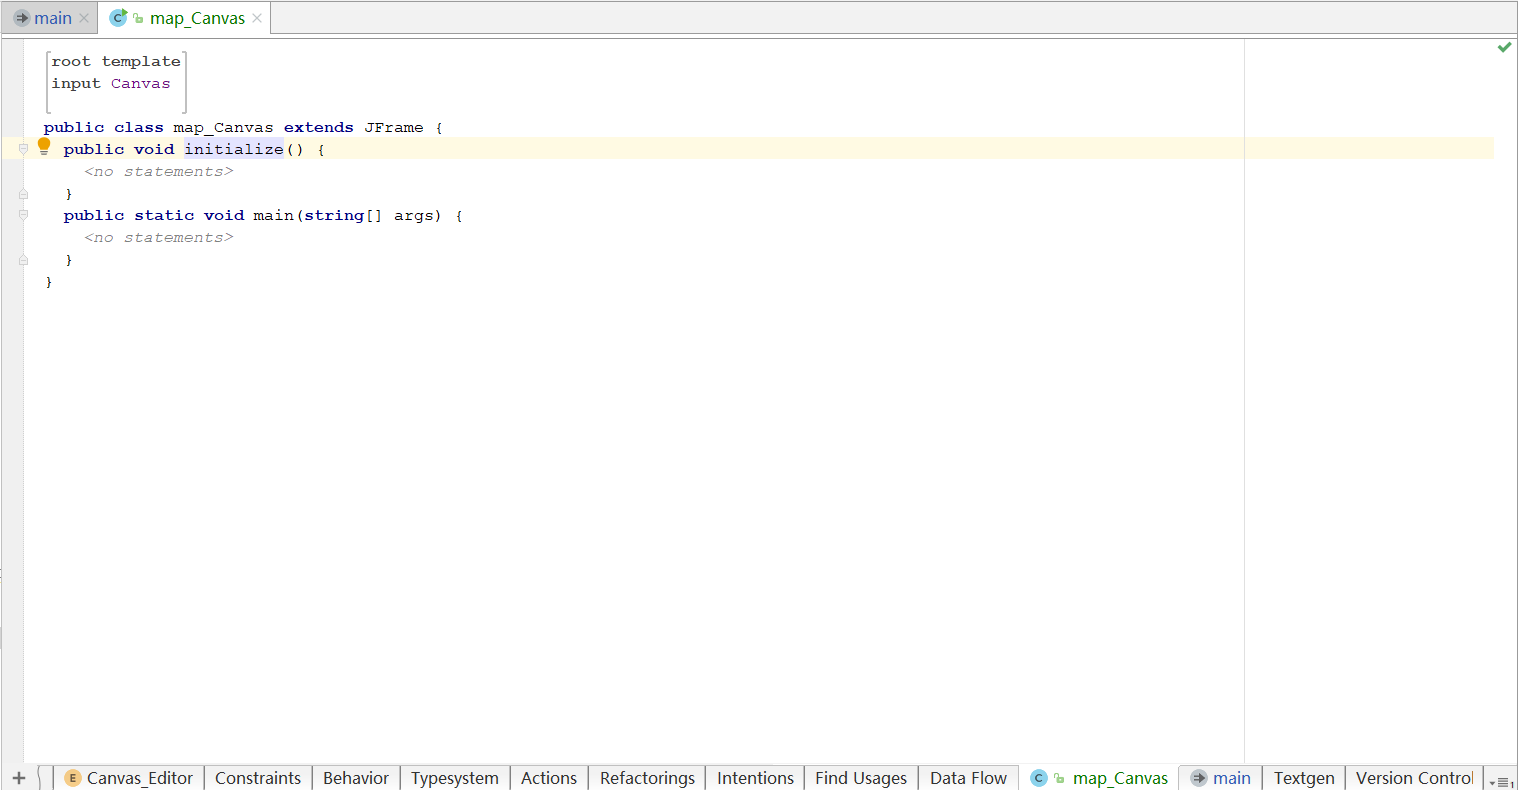Switch to the Typesystem tab
The image size is (1518, 790).
point(454,778)
